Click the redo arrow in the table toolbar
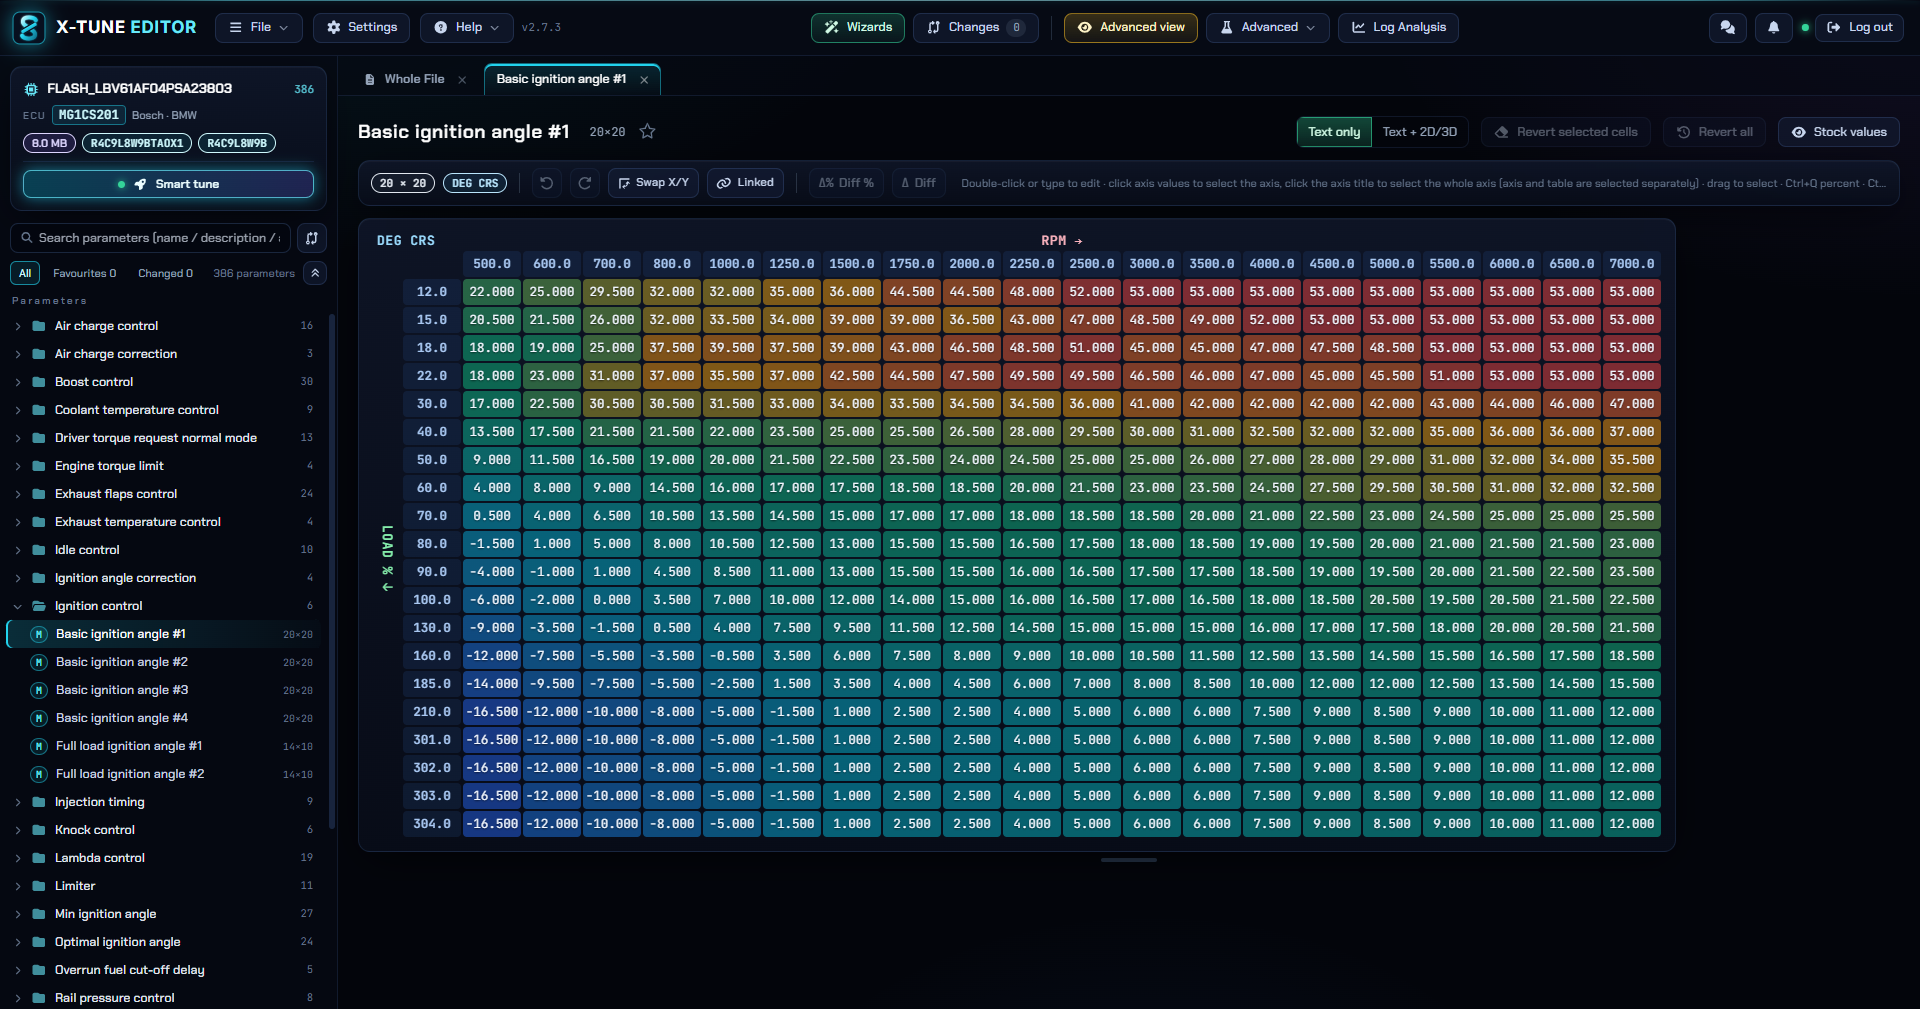Image resolution: width=1920 pixels, height=1009 pixels. click(585, 183)
